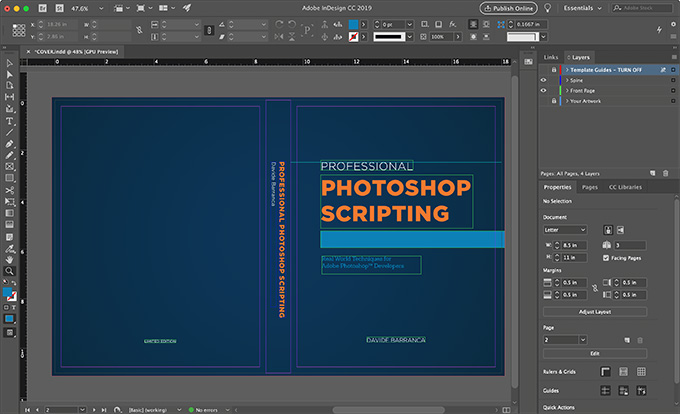
Task: Click the Edit page button
Action: click(x=595, y=353)
